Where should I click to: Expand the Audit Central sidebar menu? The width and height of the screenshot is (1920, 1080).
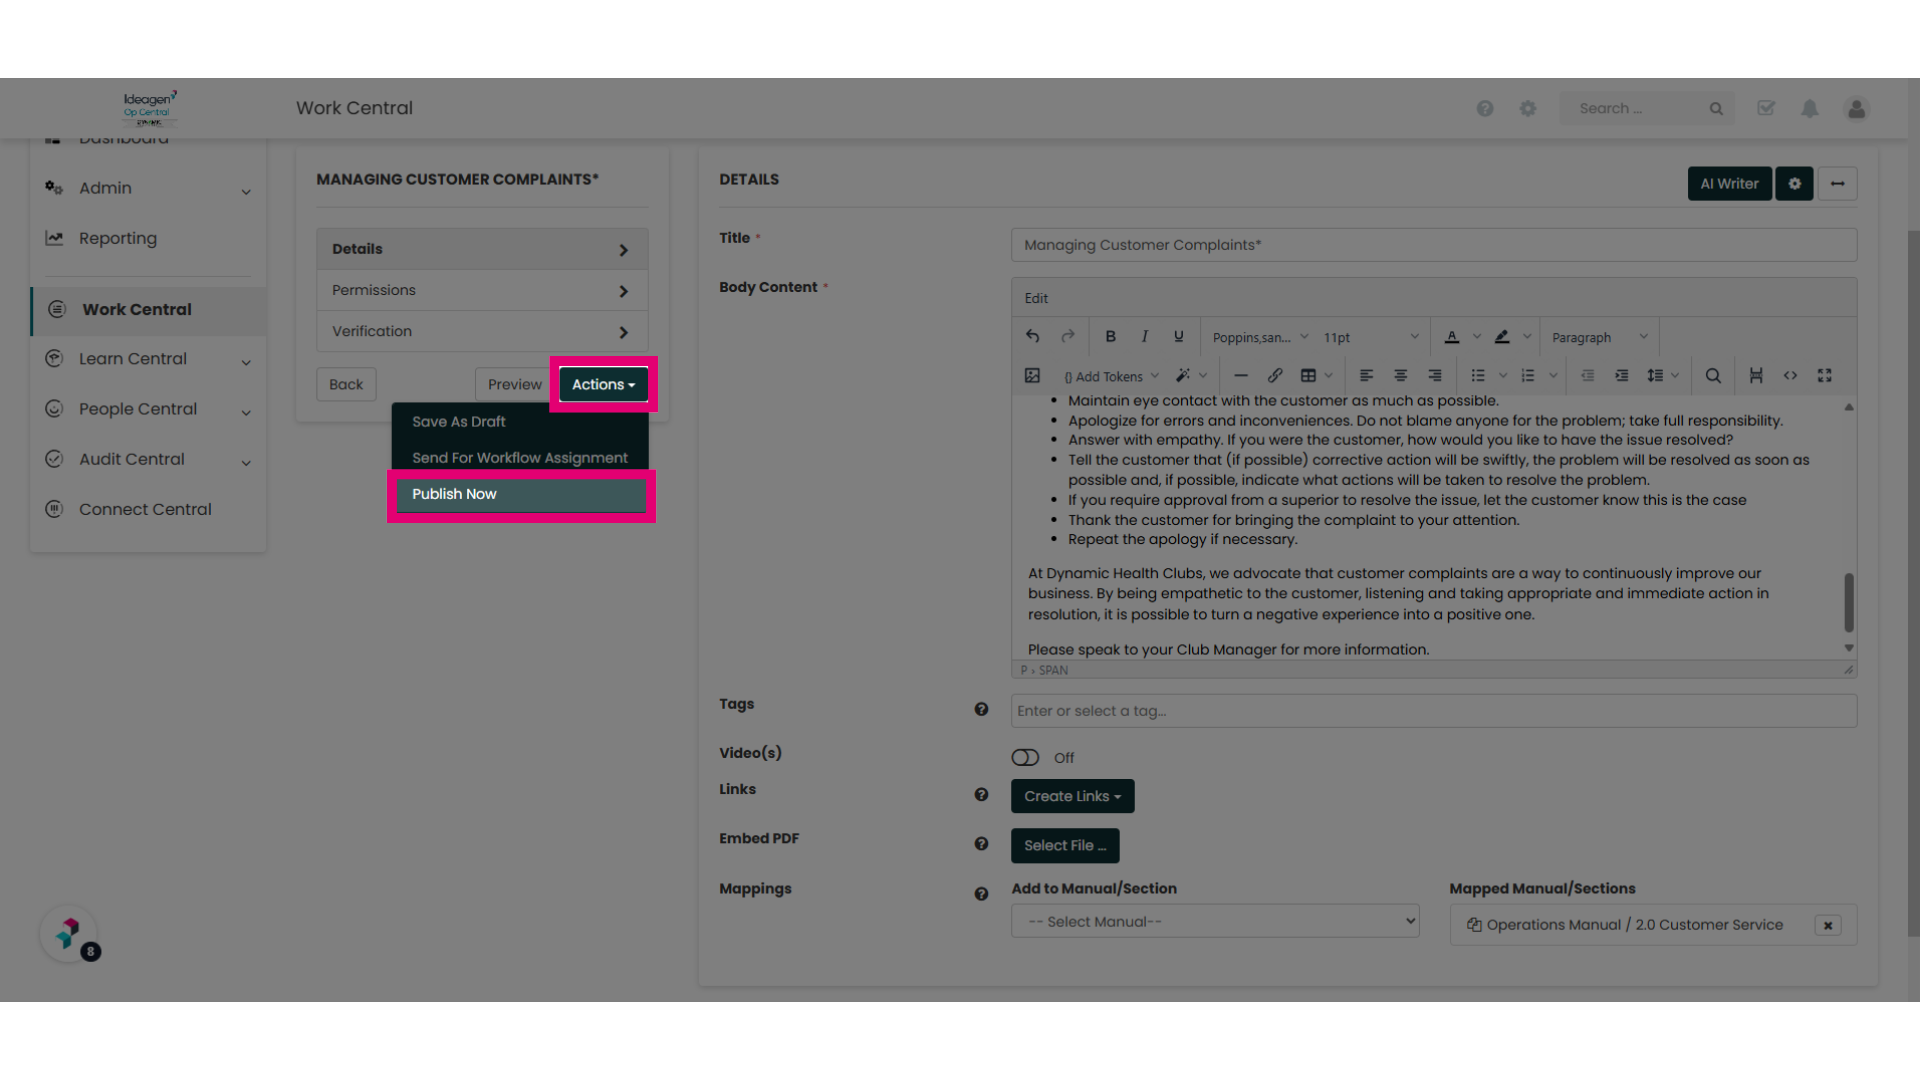(x=148, y=459)
